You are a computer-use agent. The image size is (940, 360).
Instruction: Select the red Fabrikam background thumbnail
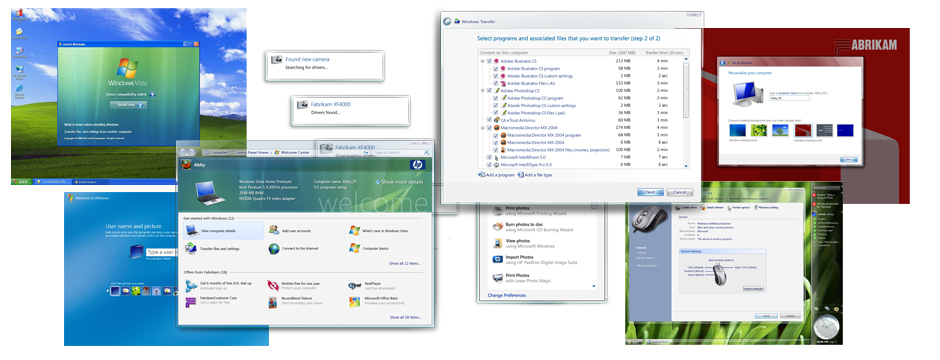click(803, 130)
